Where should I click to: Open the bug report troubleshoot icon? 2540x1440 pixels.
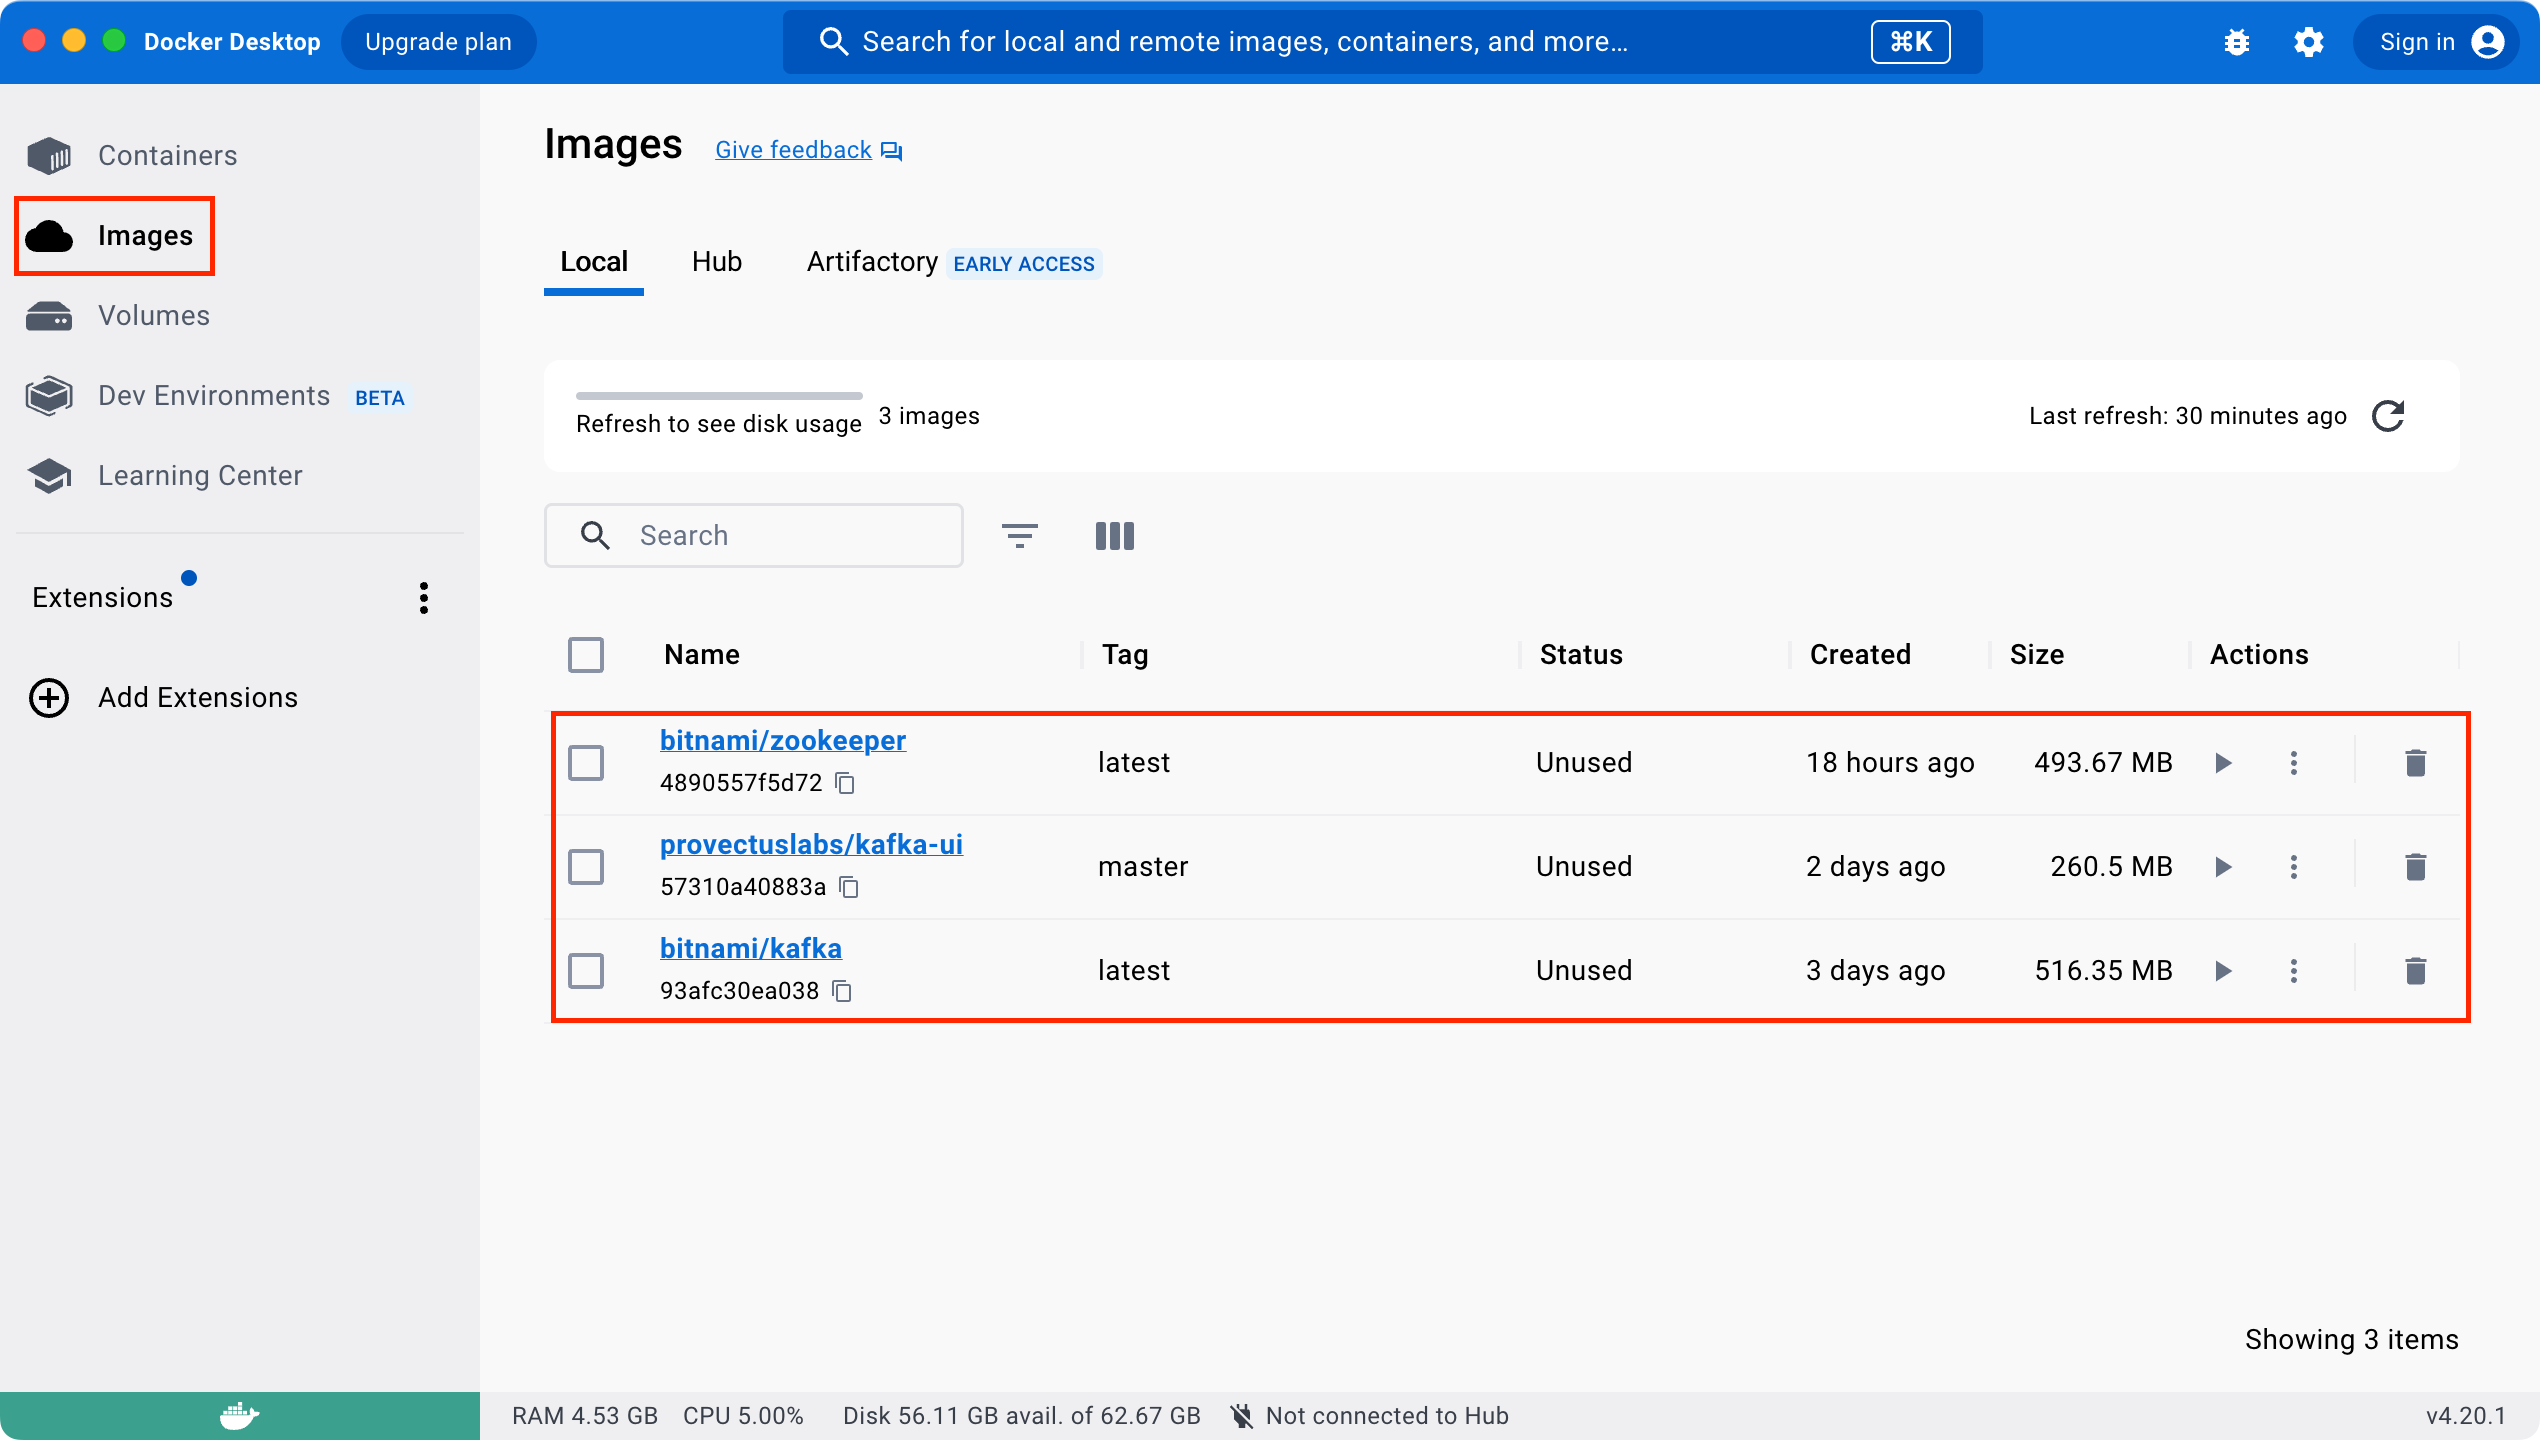2237,42
